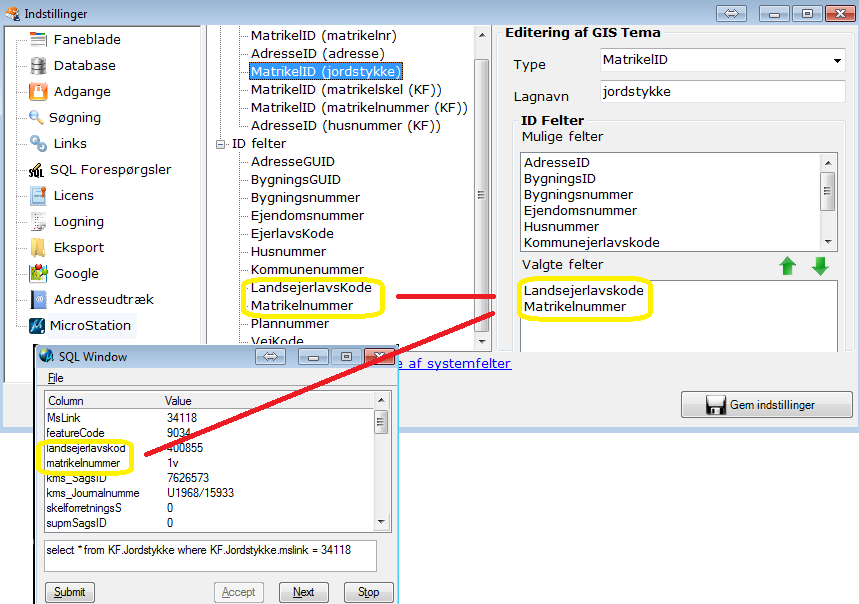859x604 pixels.
Task: Open the Type dropdown showing MatrikelID
Action: (837, 61)
